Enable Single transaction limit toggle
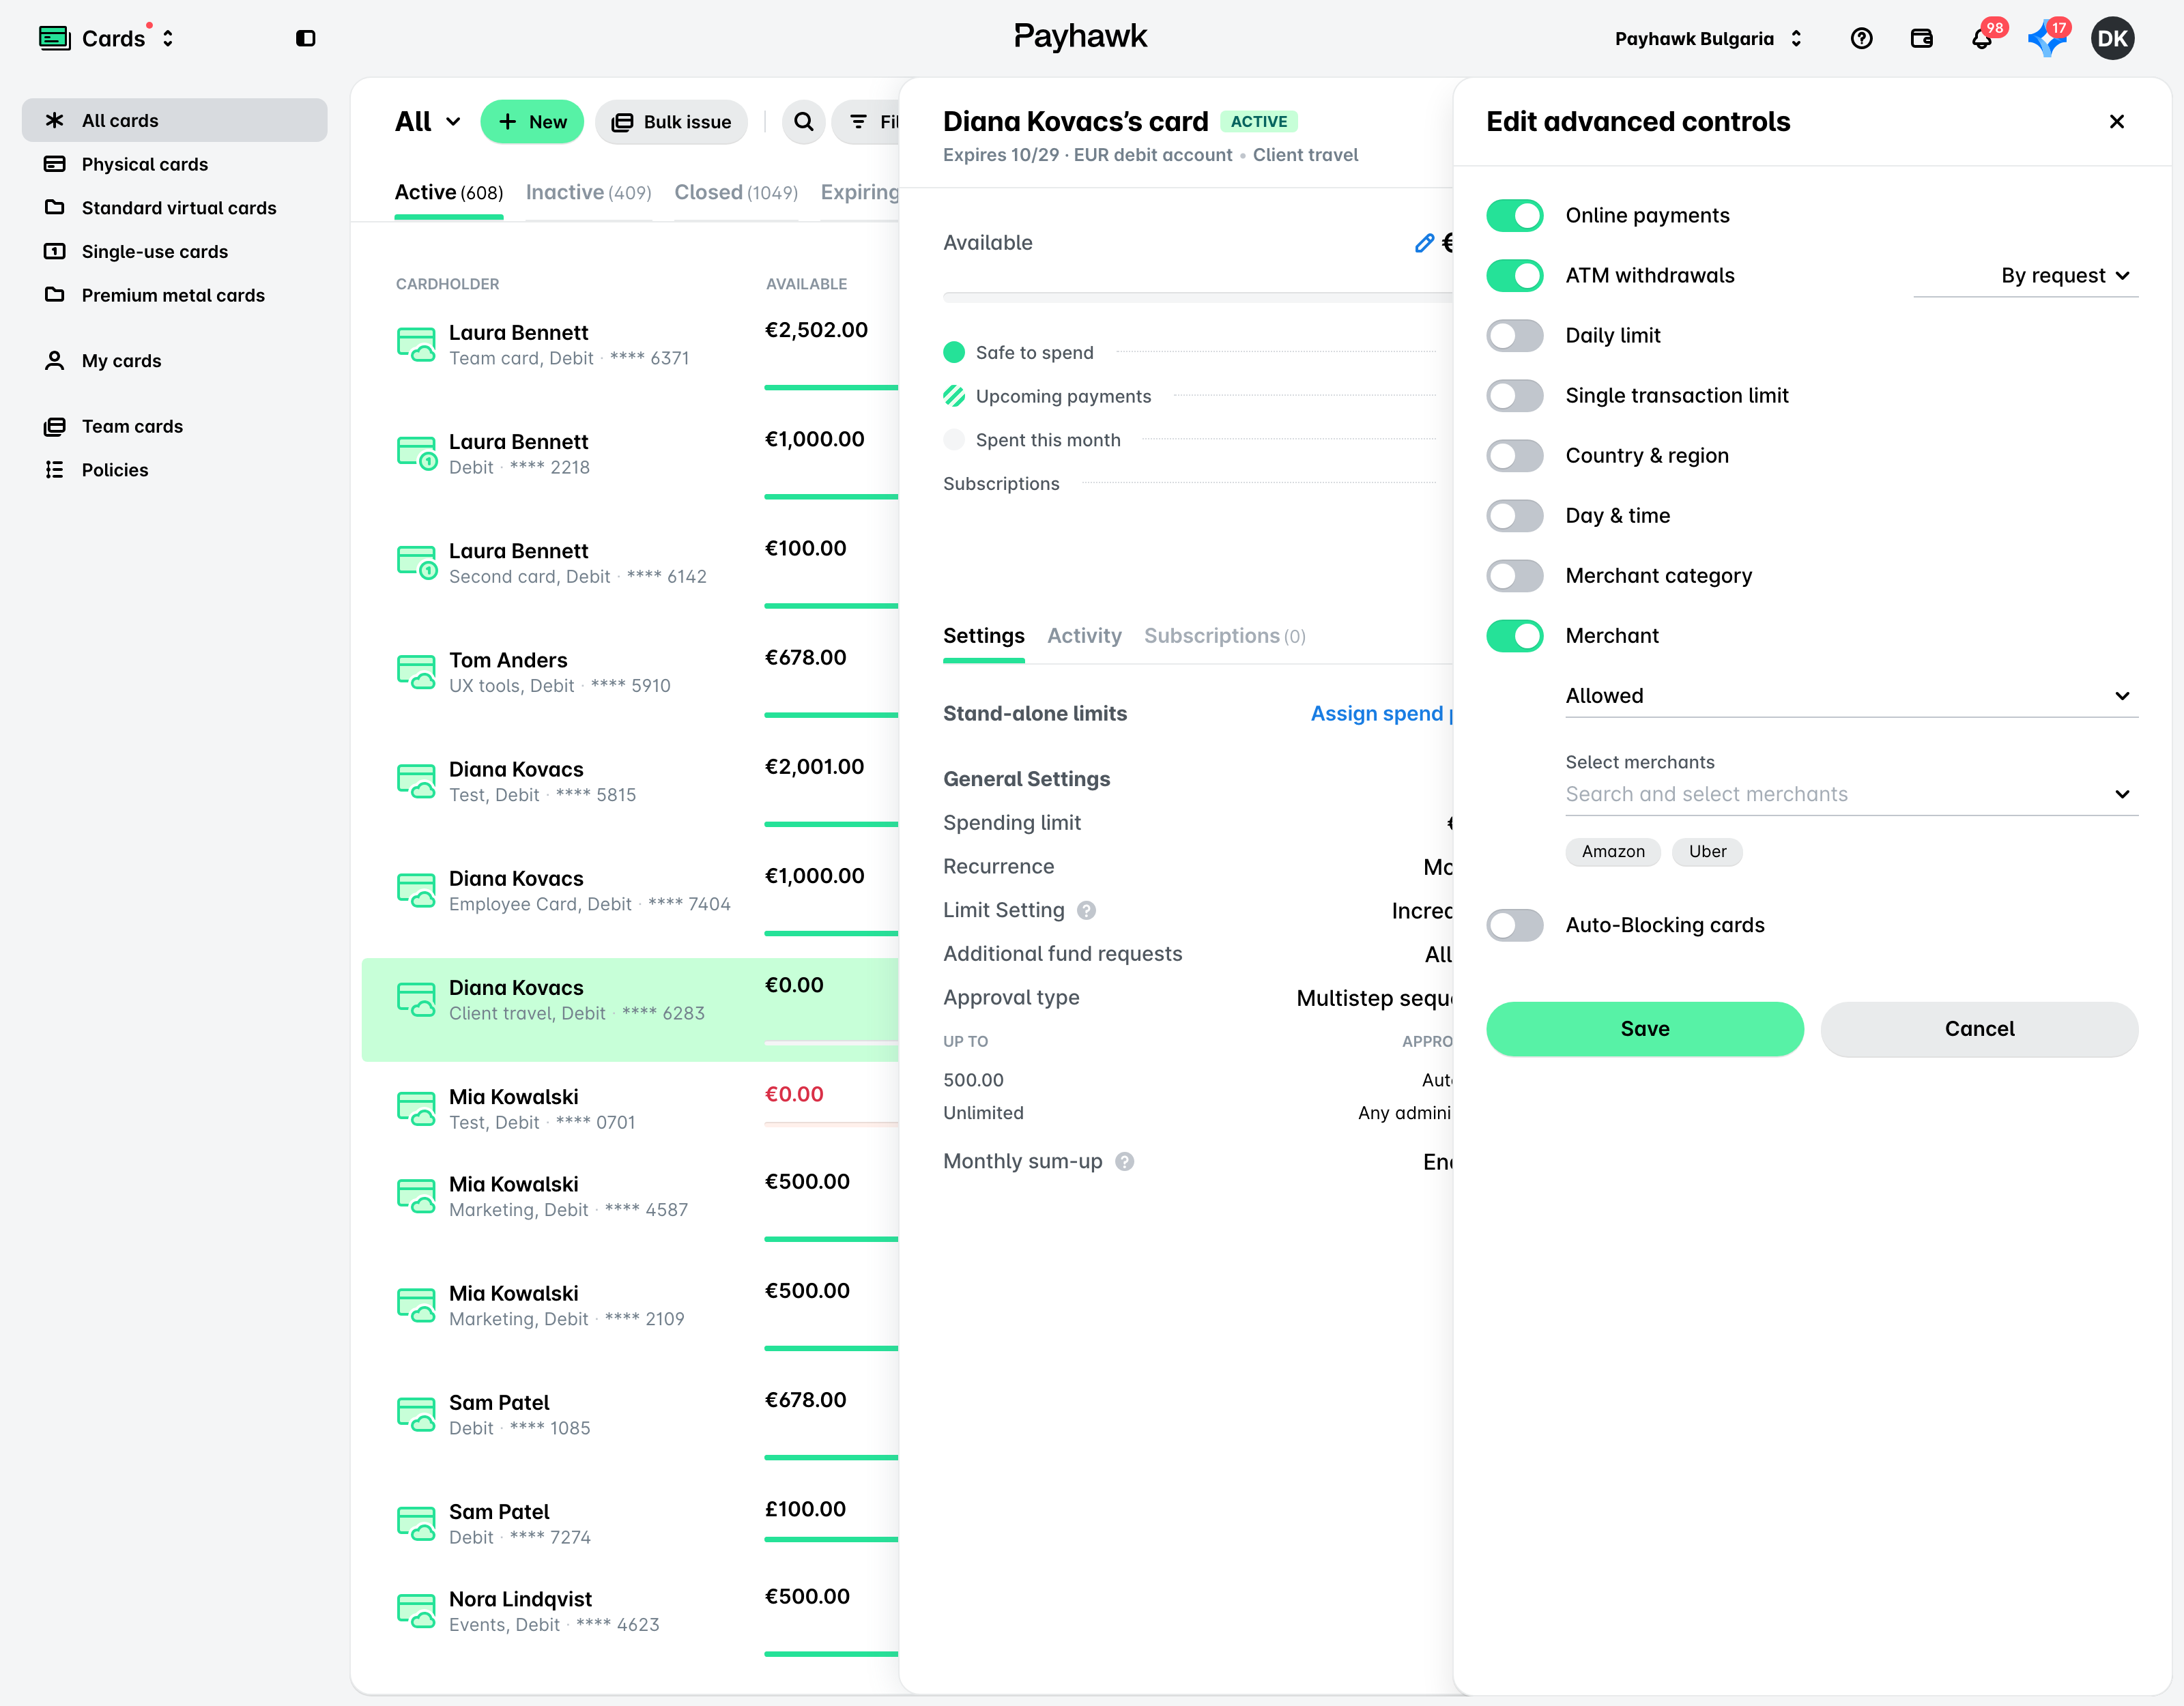 tap(1515, 395)
